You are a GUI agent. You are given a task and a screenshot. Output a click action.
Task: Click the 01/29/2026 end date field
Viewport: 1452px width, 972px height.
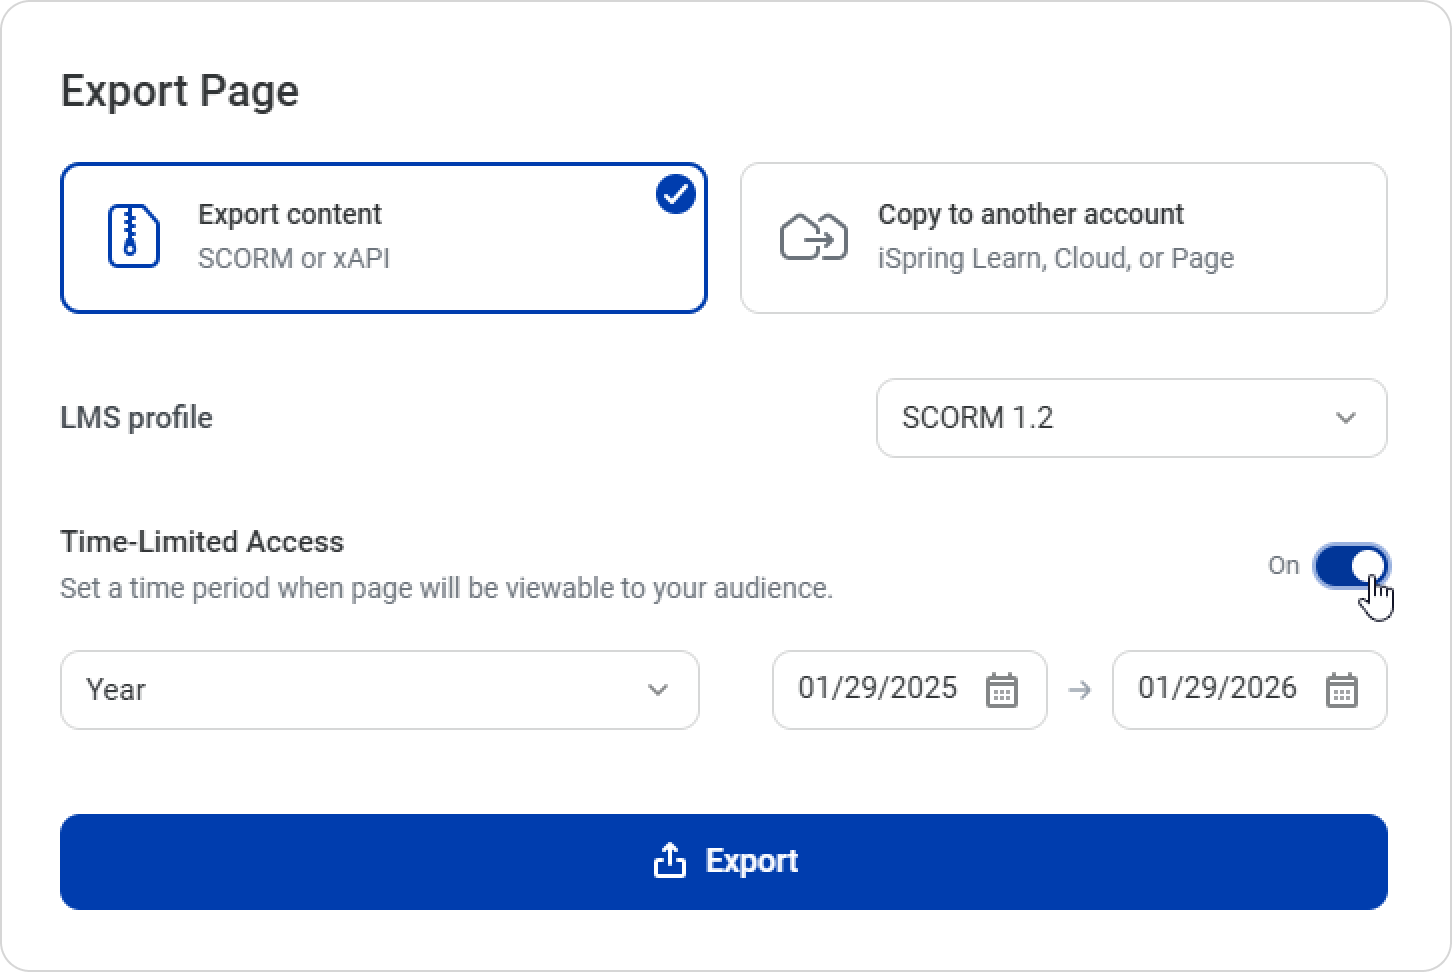point(1217,689)
